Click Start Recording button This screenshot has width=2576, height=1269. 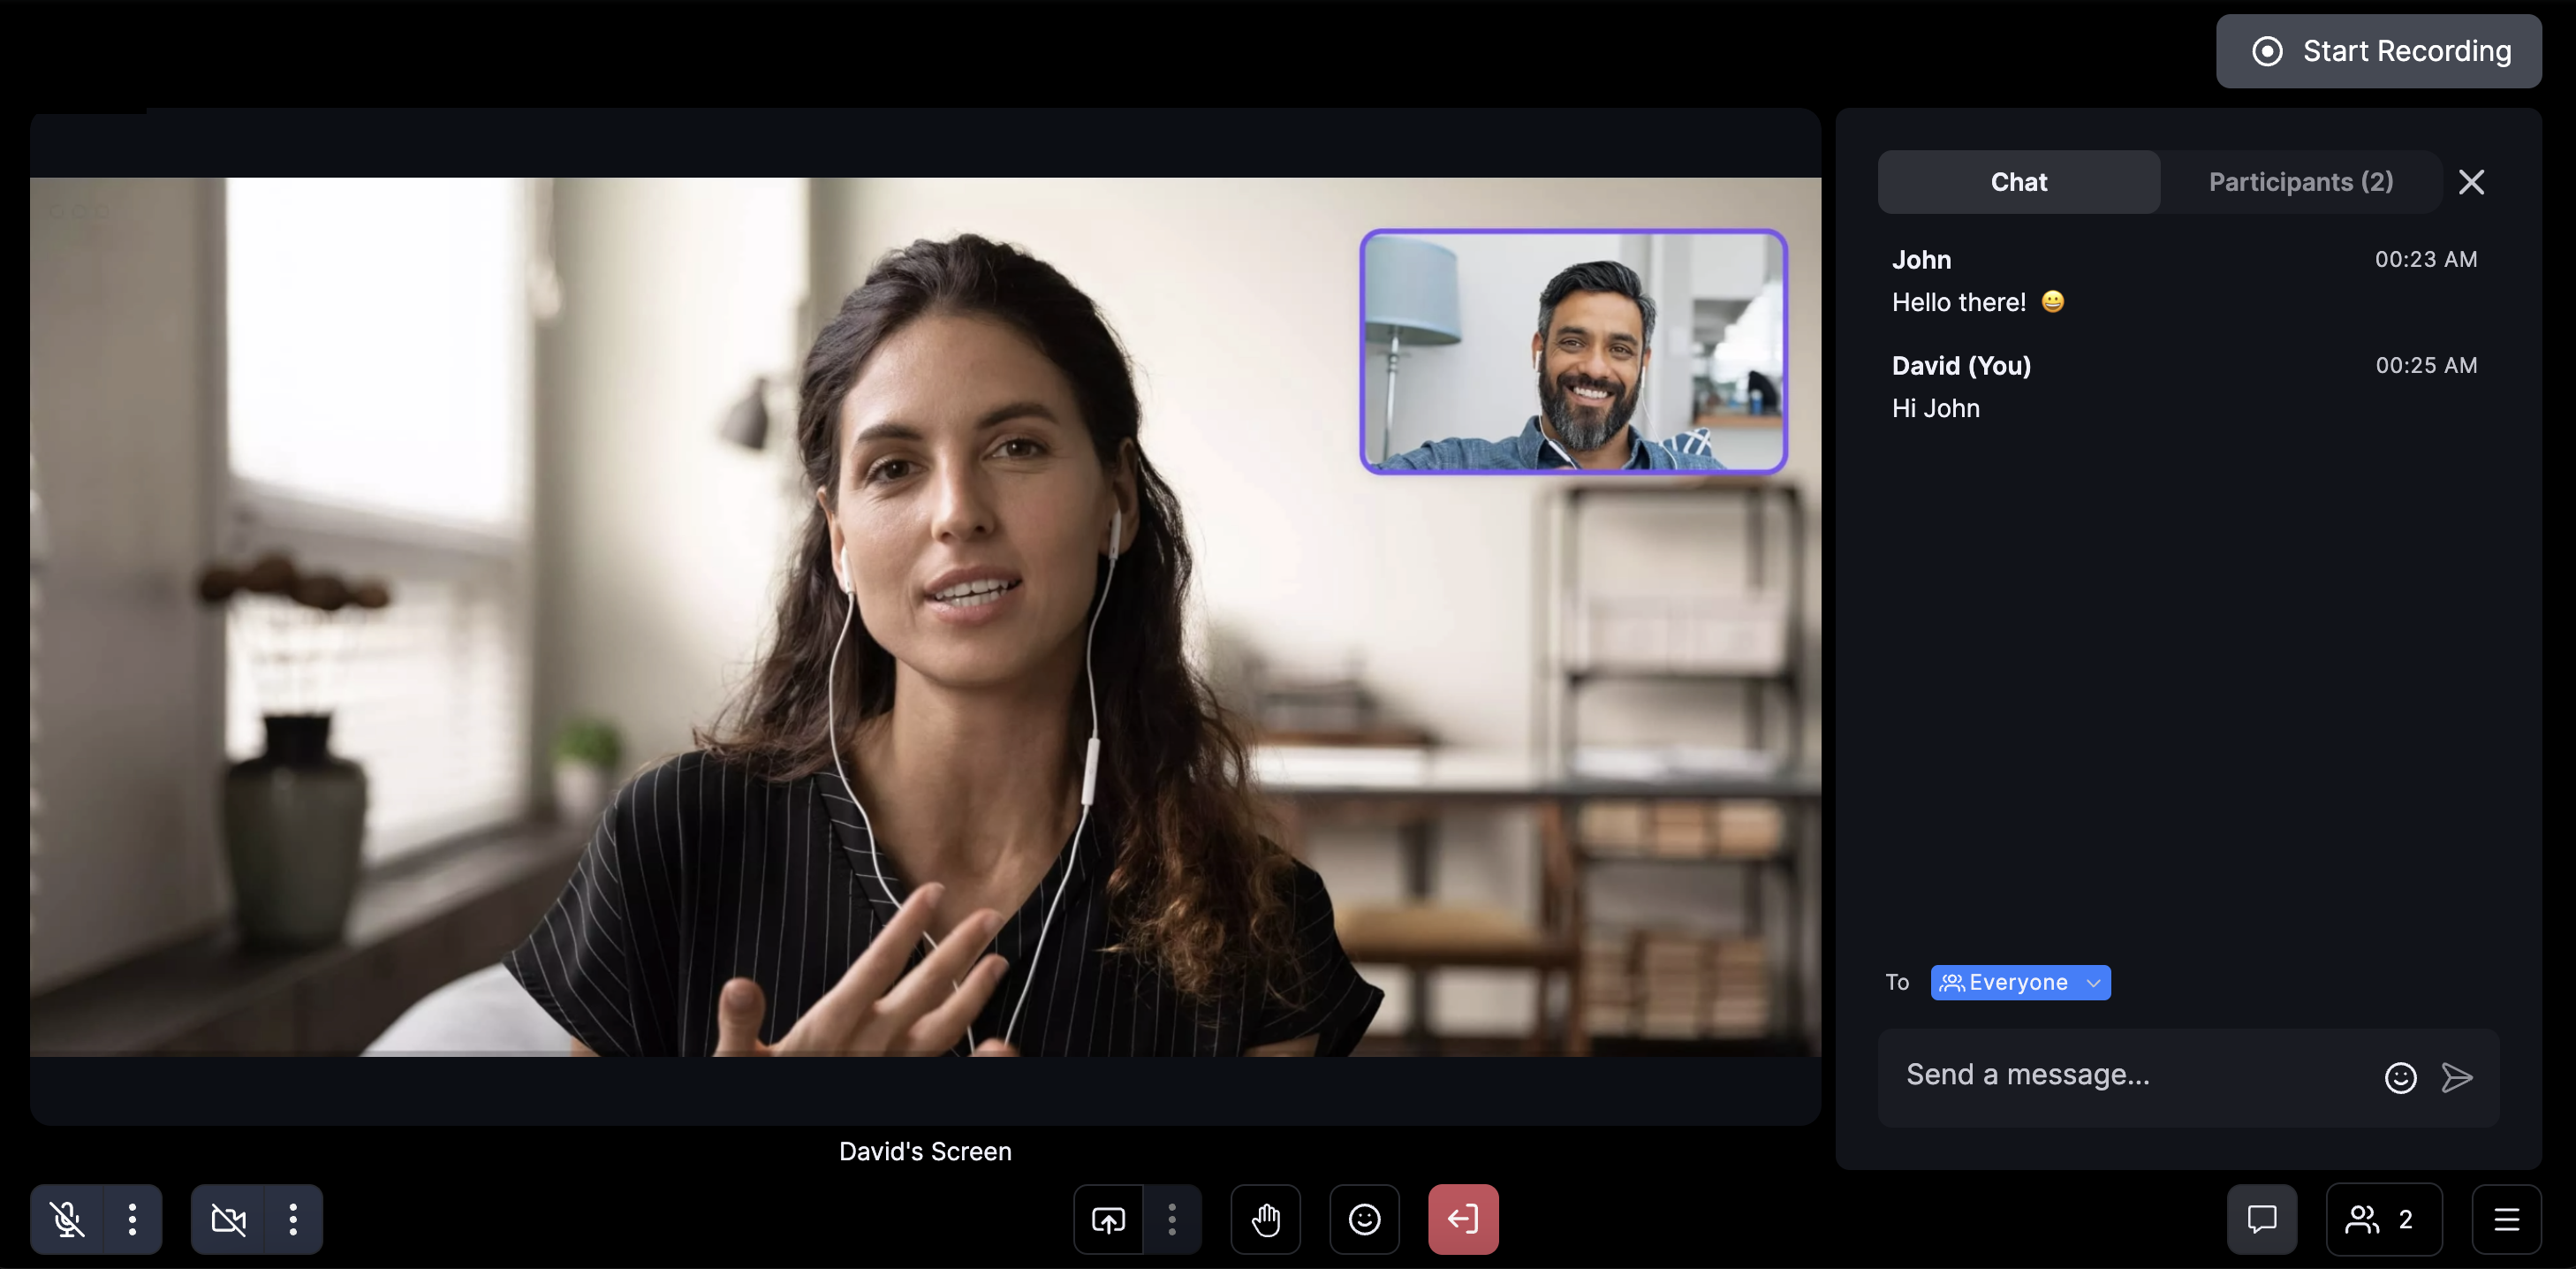[x=2378, y=51]
